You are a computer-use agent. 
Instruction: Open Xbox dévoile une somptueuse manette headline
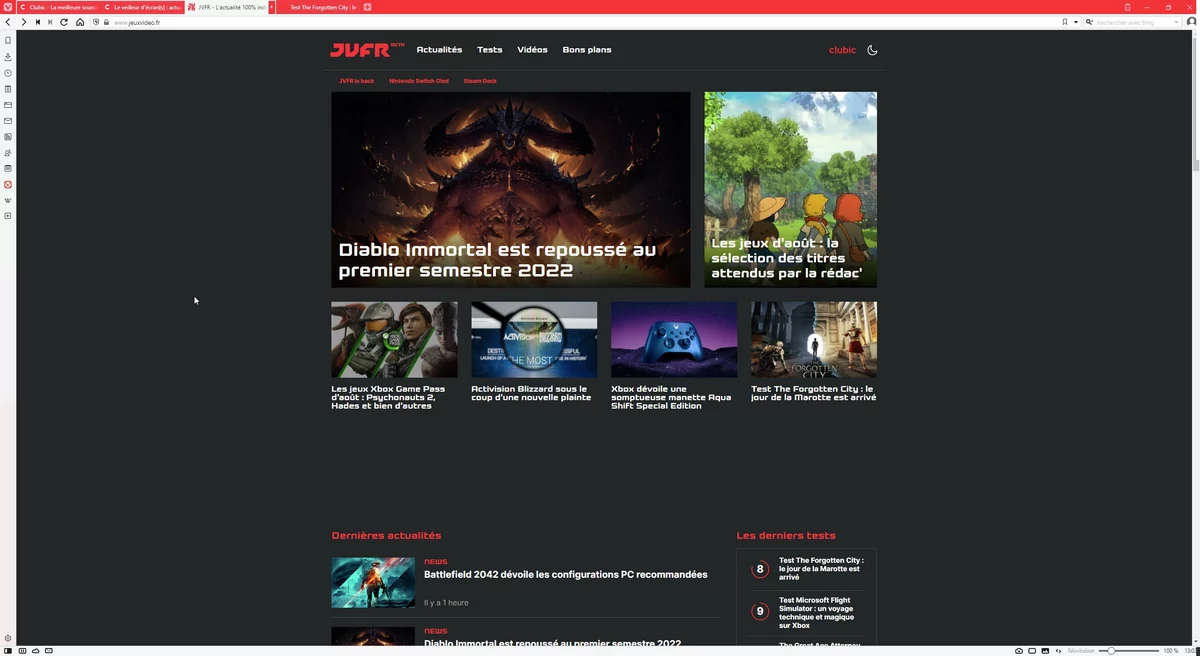671,397
